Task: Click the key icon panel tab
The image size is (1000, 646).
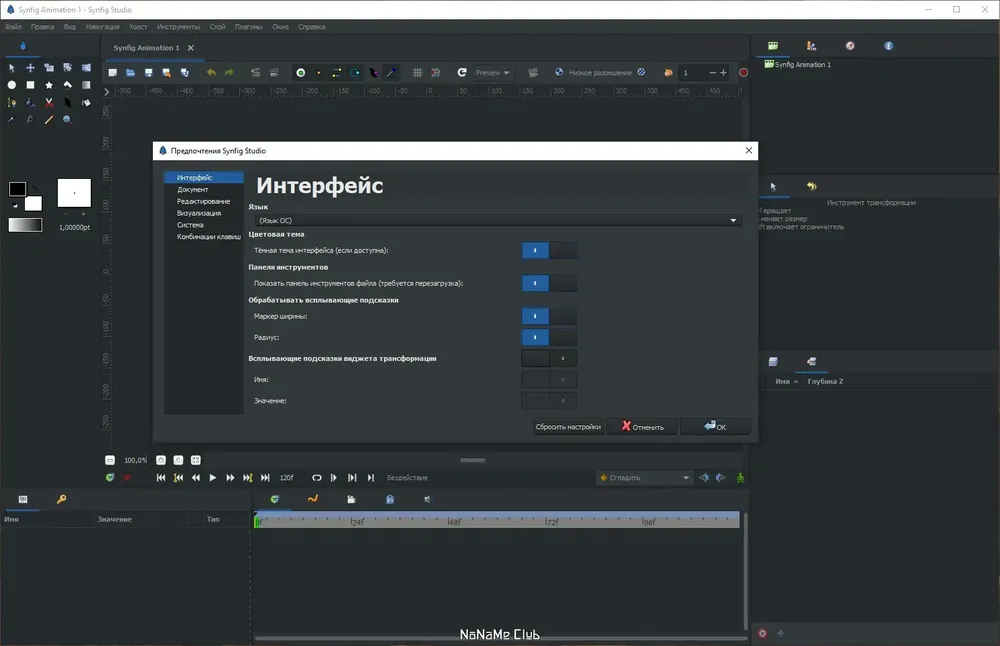Action: point(61,499)
